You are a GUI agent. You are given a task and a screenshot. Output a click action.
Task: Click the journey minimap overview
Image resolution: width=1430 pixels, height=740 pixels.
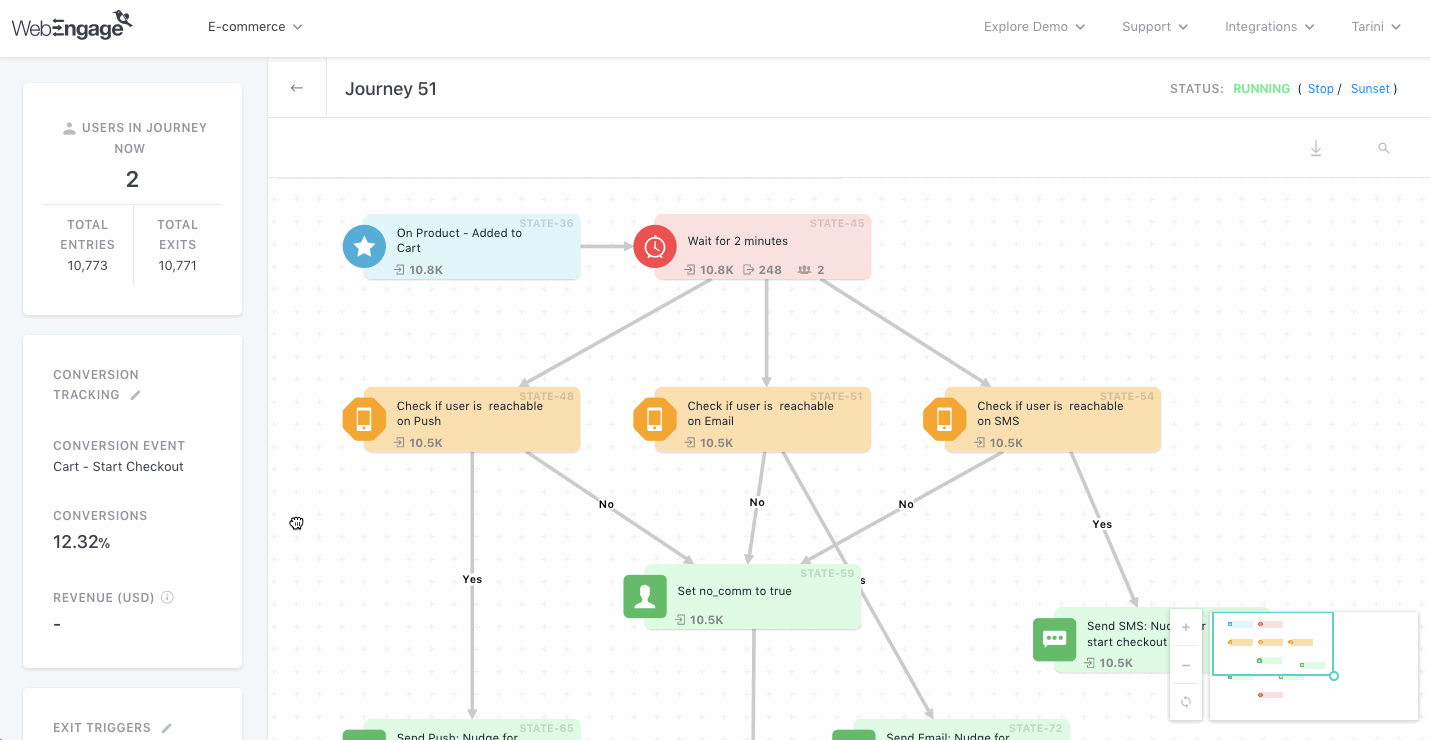click(x=1314, y=665)
